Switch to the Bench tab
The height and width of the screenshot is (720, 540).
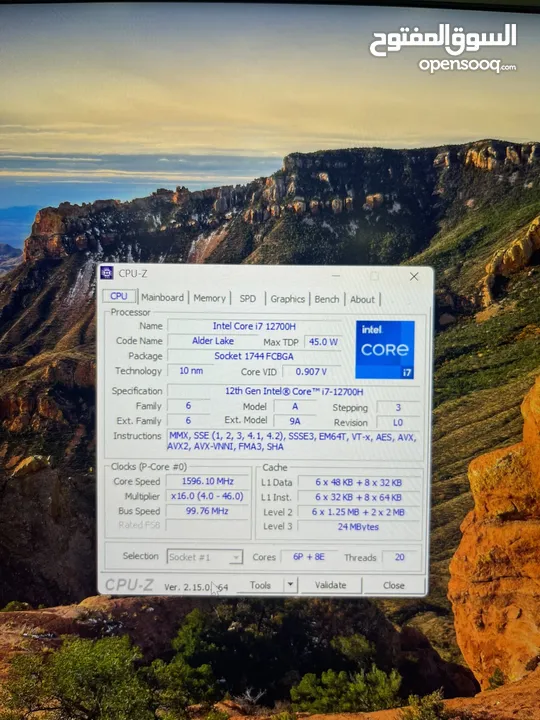(326, 299)
